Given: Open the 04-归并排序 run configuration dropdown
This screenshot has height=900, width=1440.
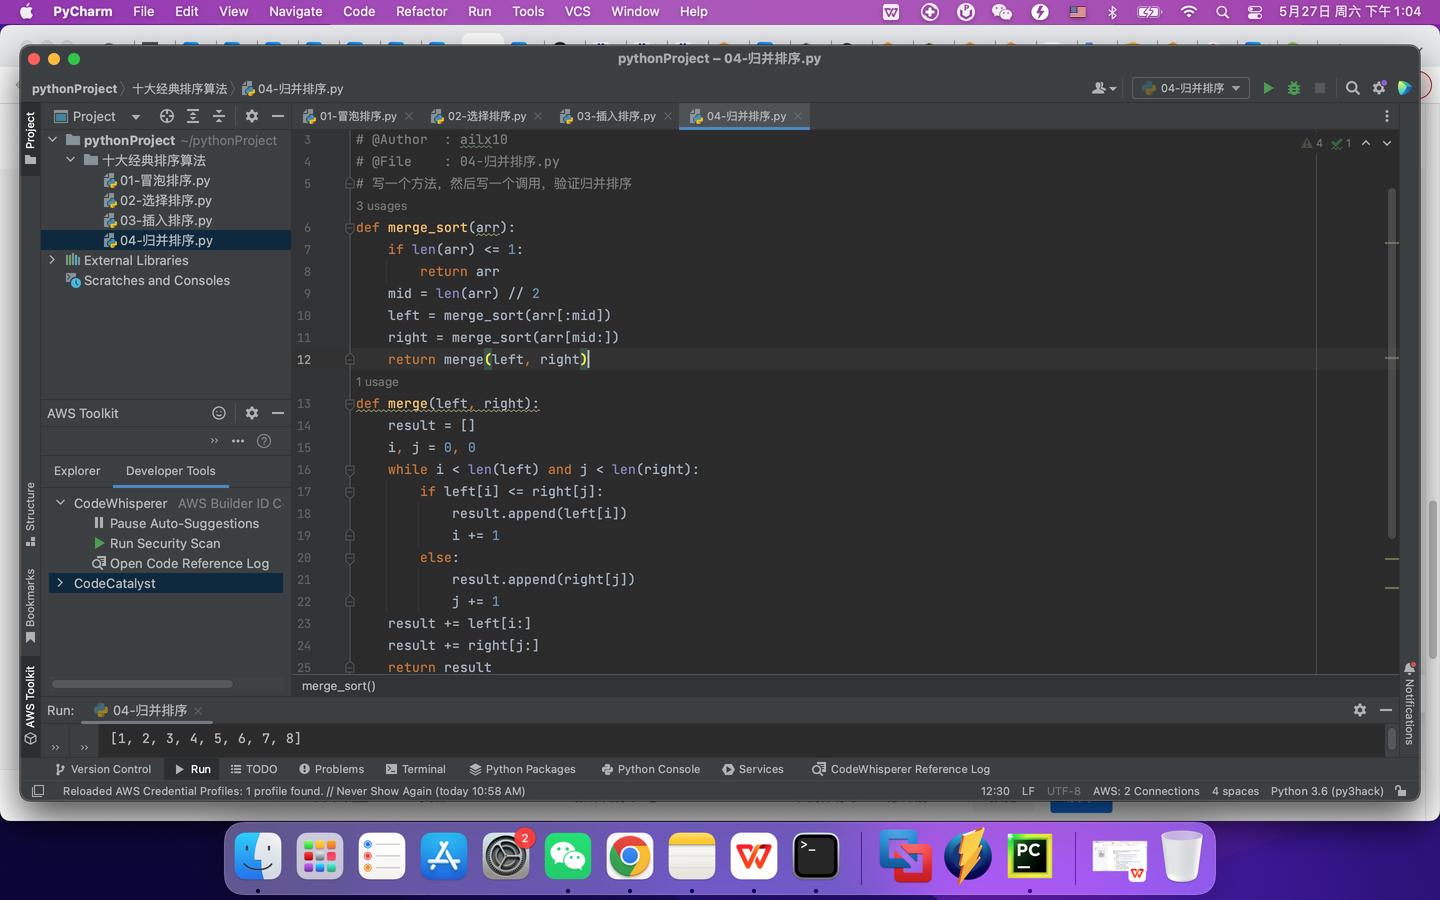Looking at the screenshot, I should [1190, 88].
